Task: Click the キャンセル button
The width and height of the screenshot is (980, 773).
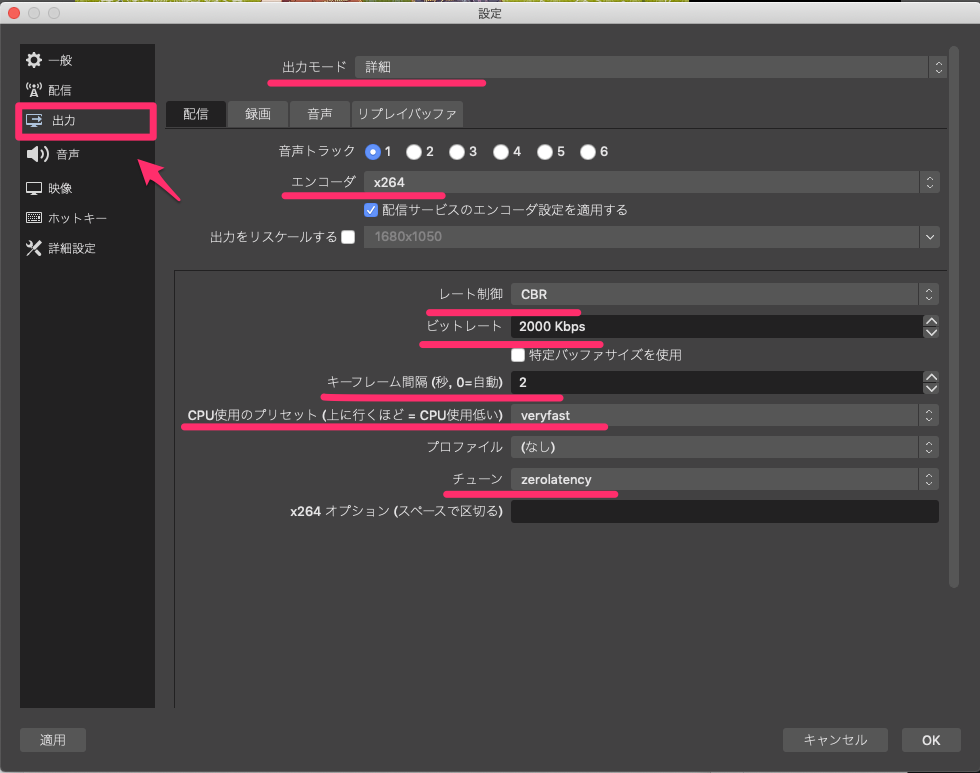Action: click(835, 740)
